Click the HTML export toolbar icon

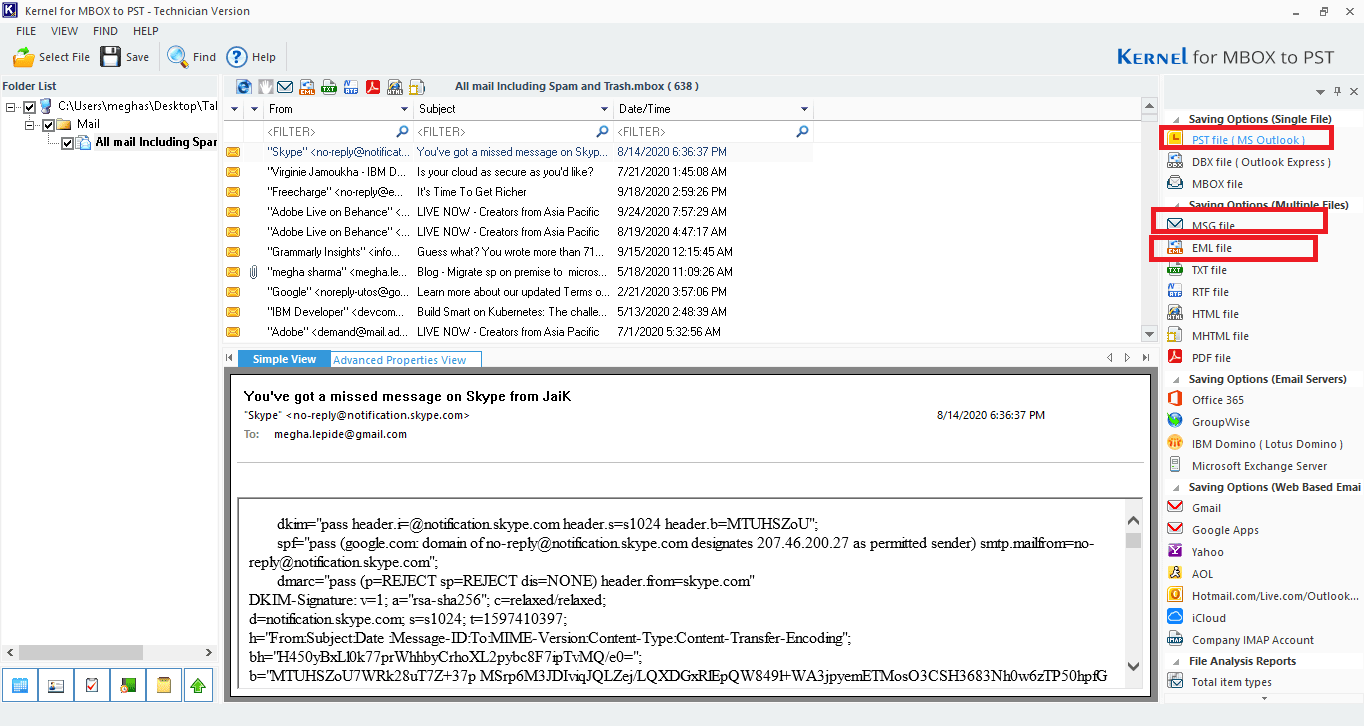(395, 87)
